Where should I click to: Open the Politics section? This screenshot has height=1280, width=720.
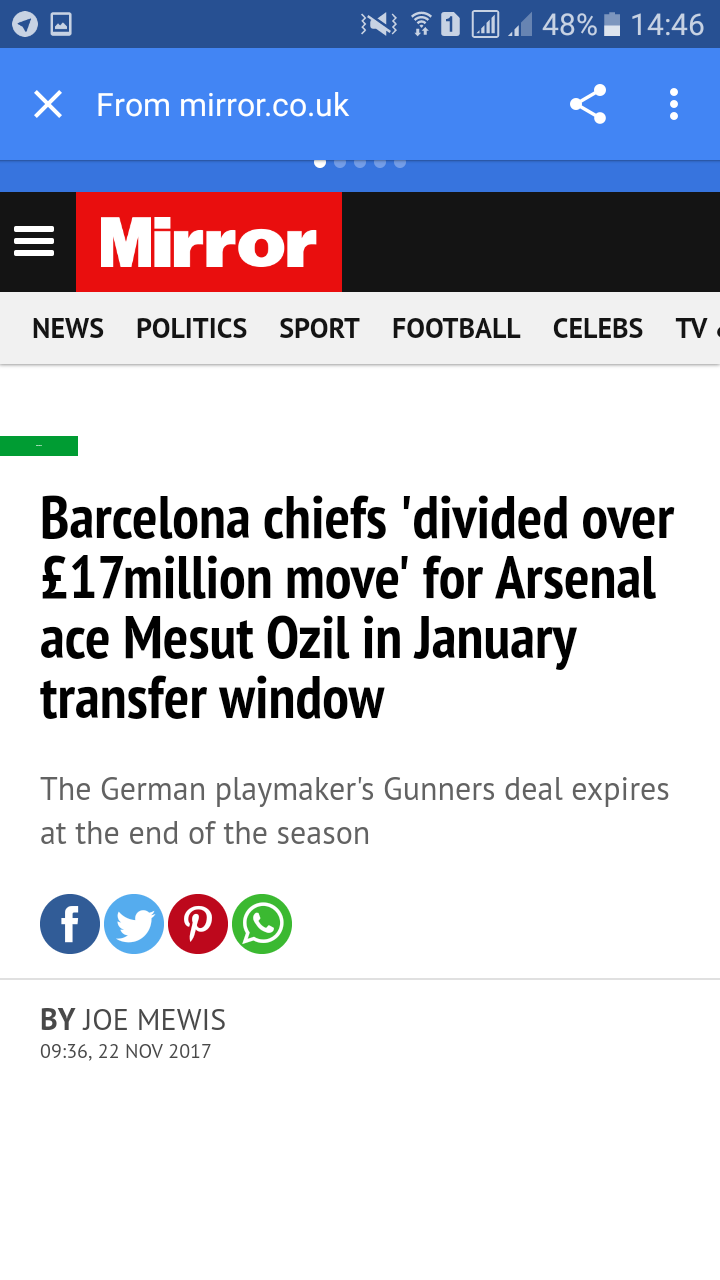pyautogui.click(x=192, y=328)
